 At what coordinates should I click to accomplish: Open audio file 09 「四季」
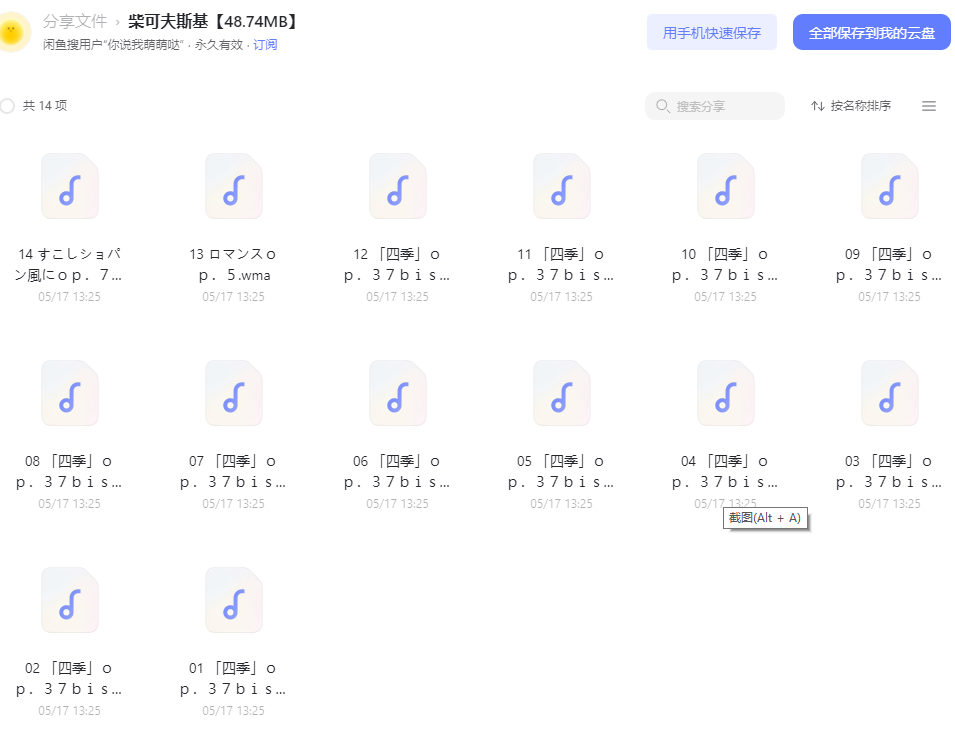coord(890,186)
